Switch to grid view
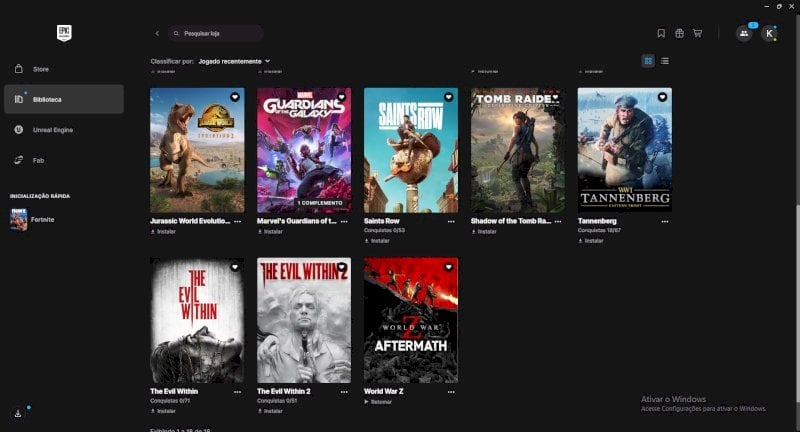Screen dimensions: 800x432 tap(648, 61)
